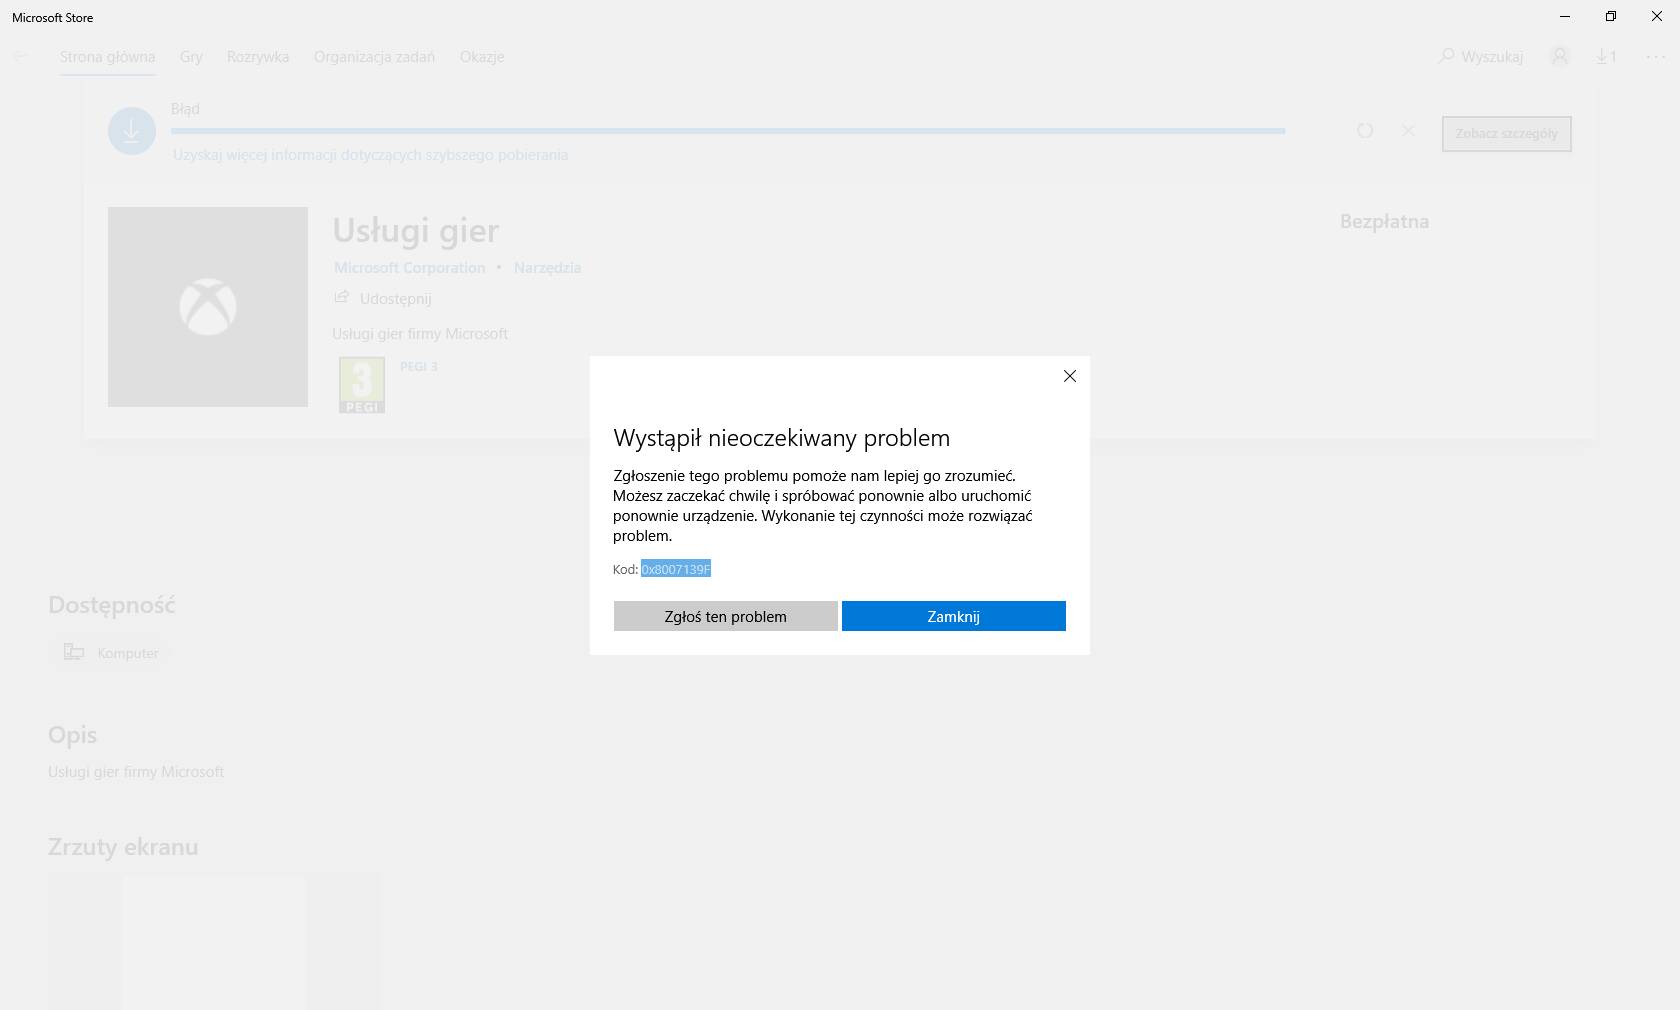1680x1010 pixels.
Task: Minimize the Microsoft Store window
Action: 1565,17
